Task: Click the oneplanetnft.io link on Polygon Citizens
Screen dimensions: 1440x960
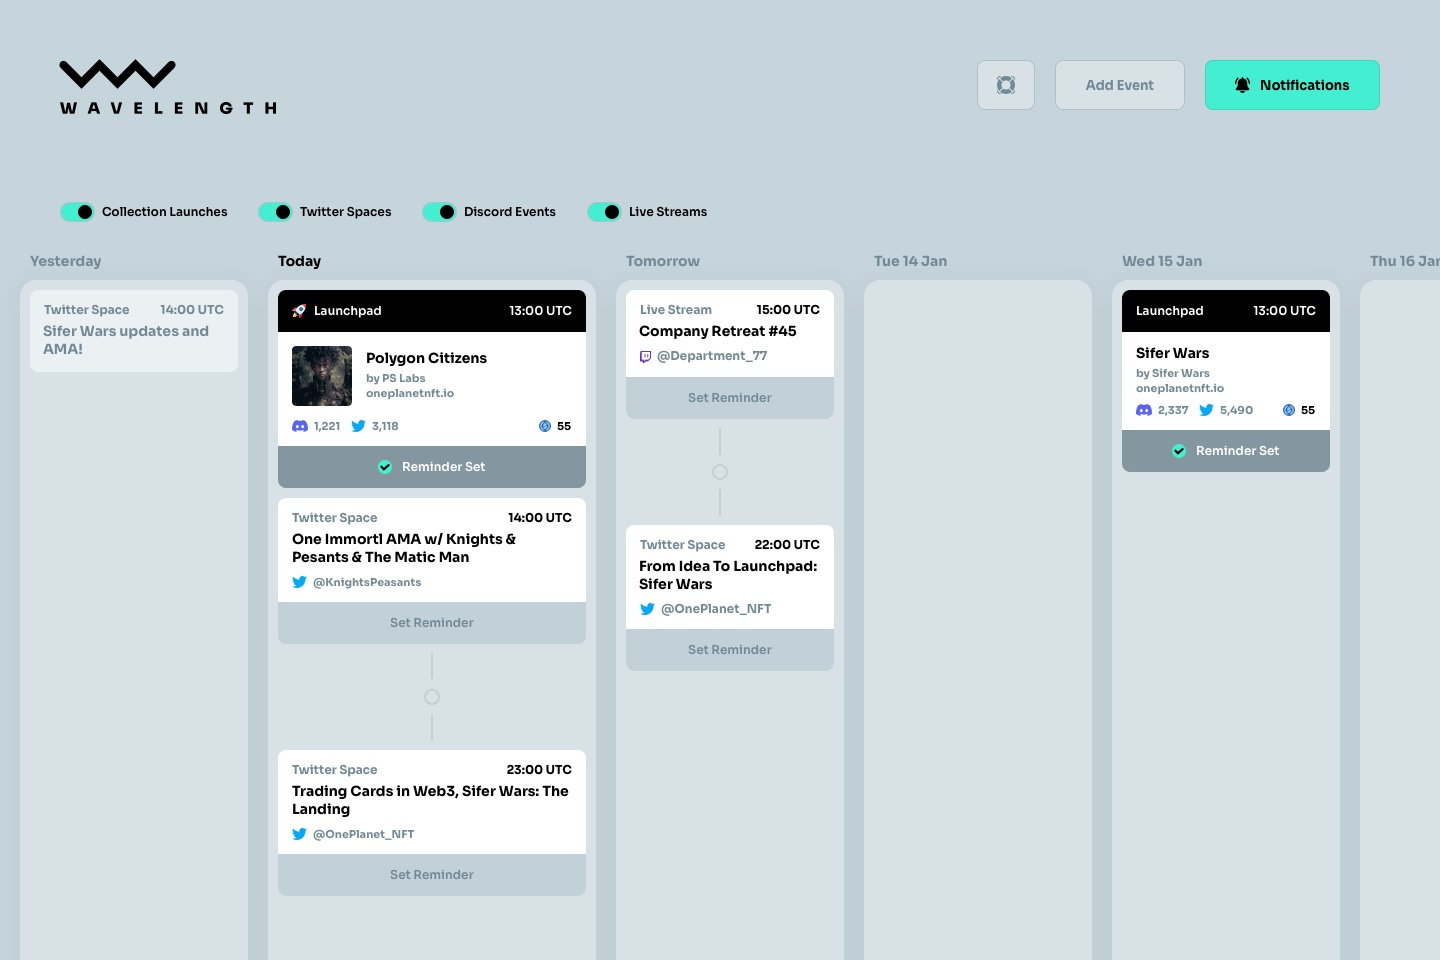Action: point(410,393)
